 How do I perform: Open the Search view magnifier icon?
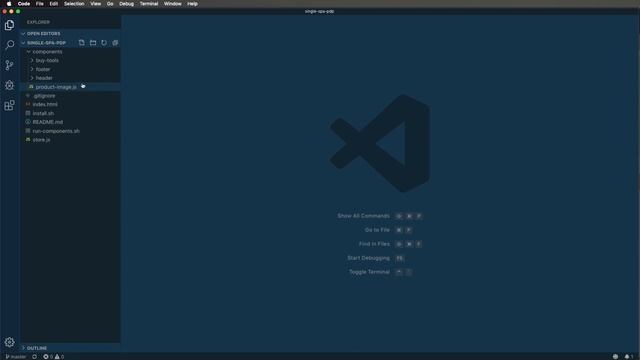point(9,44)
